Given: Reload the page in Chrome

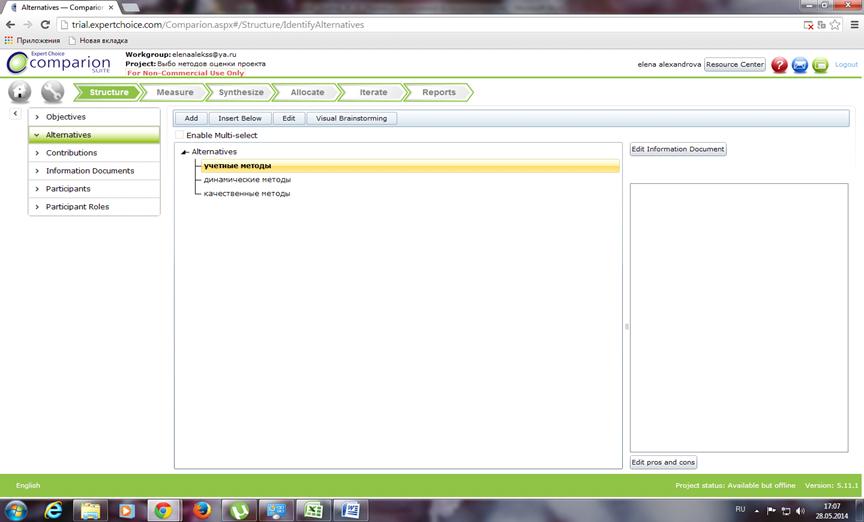Looking at the screenshot, I should pos(45,24).
